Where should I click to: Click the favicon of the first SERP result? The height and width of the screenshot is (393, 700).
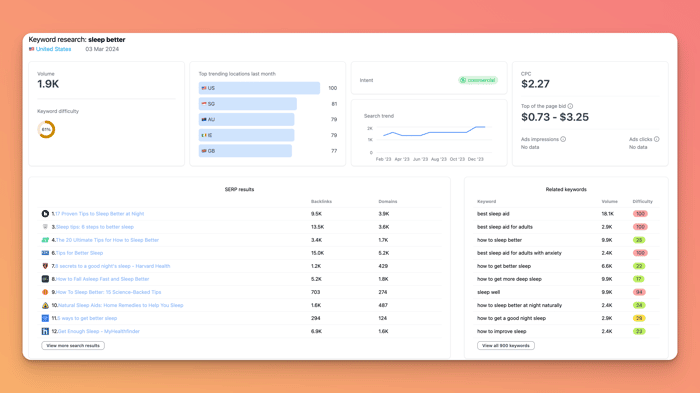click(45, 214)
